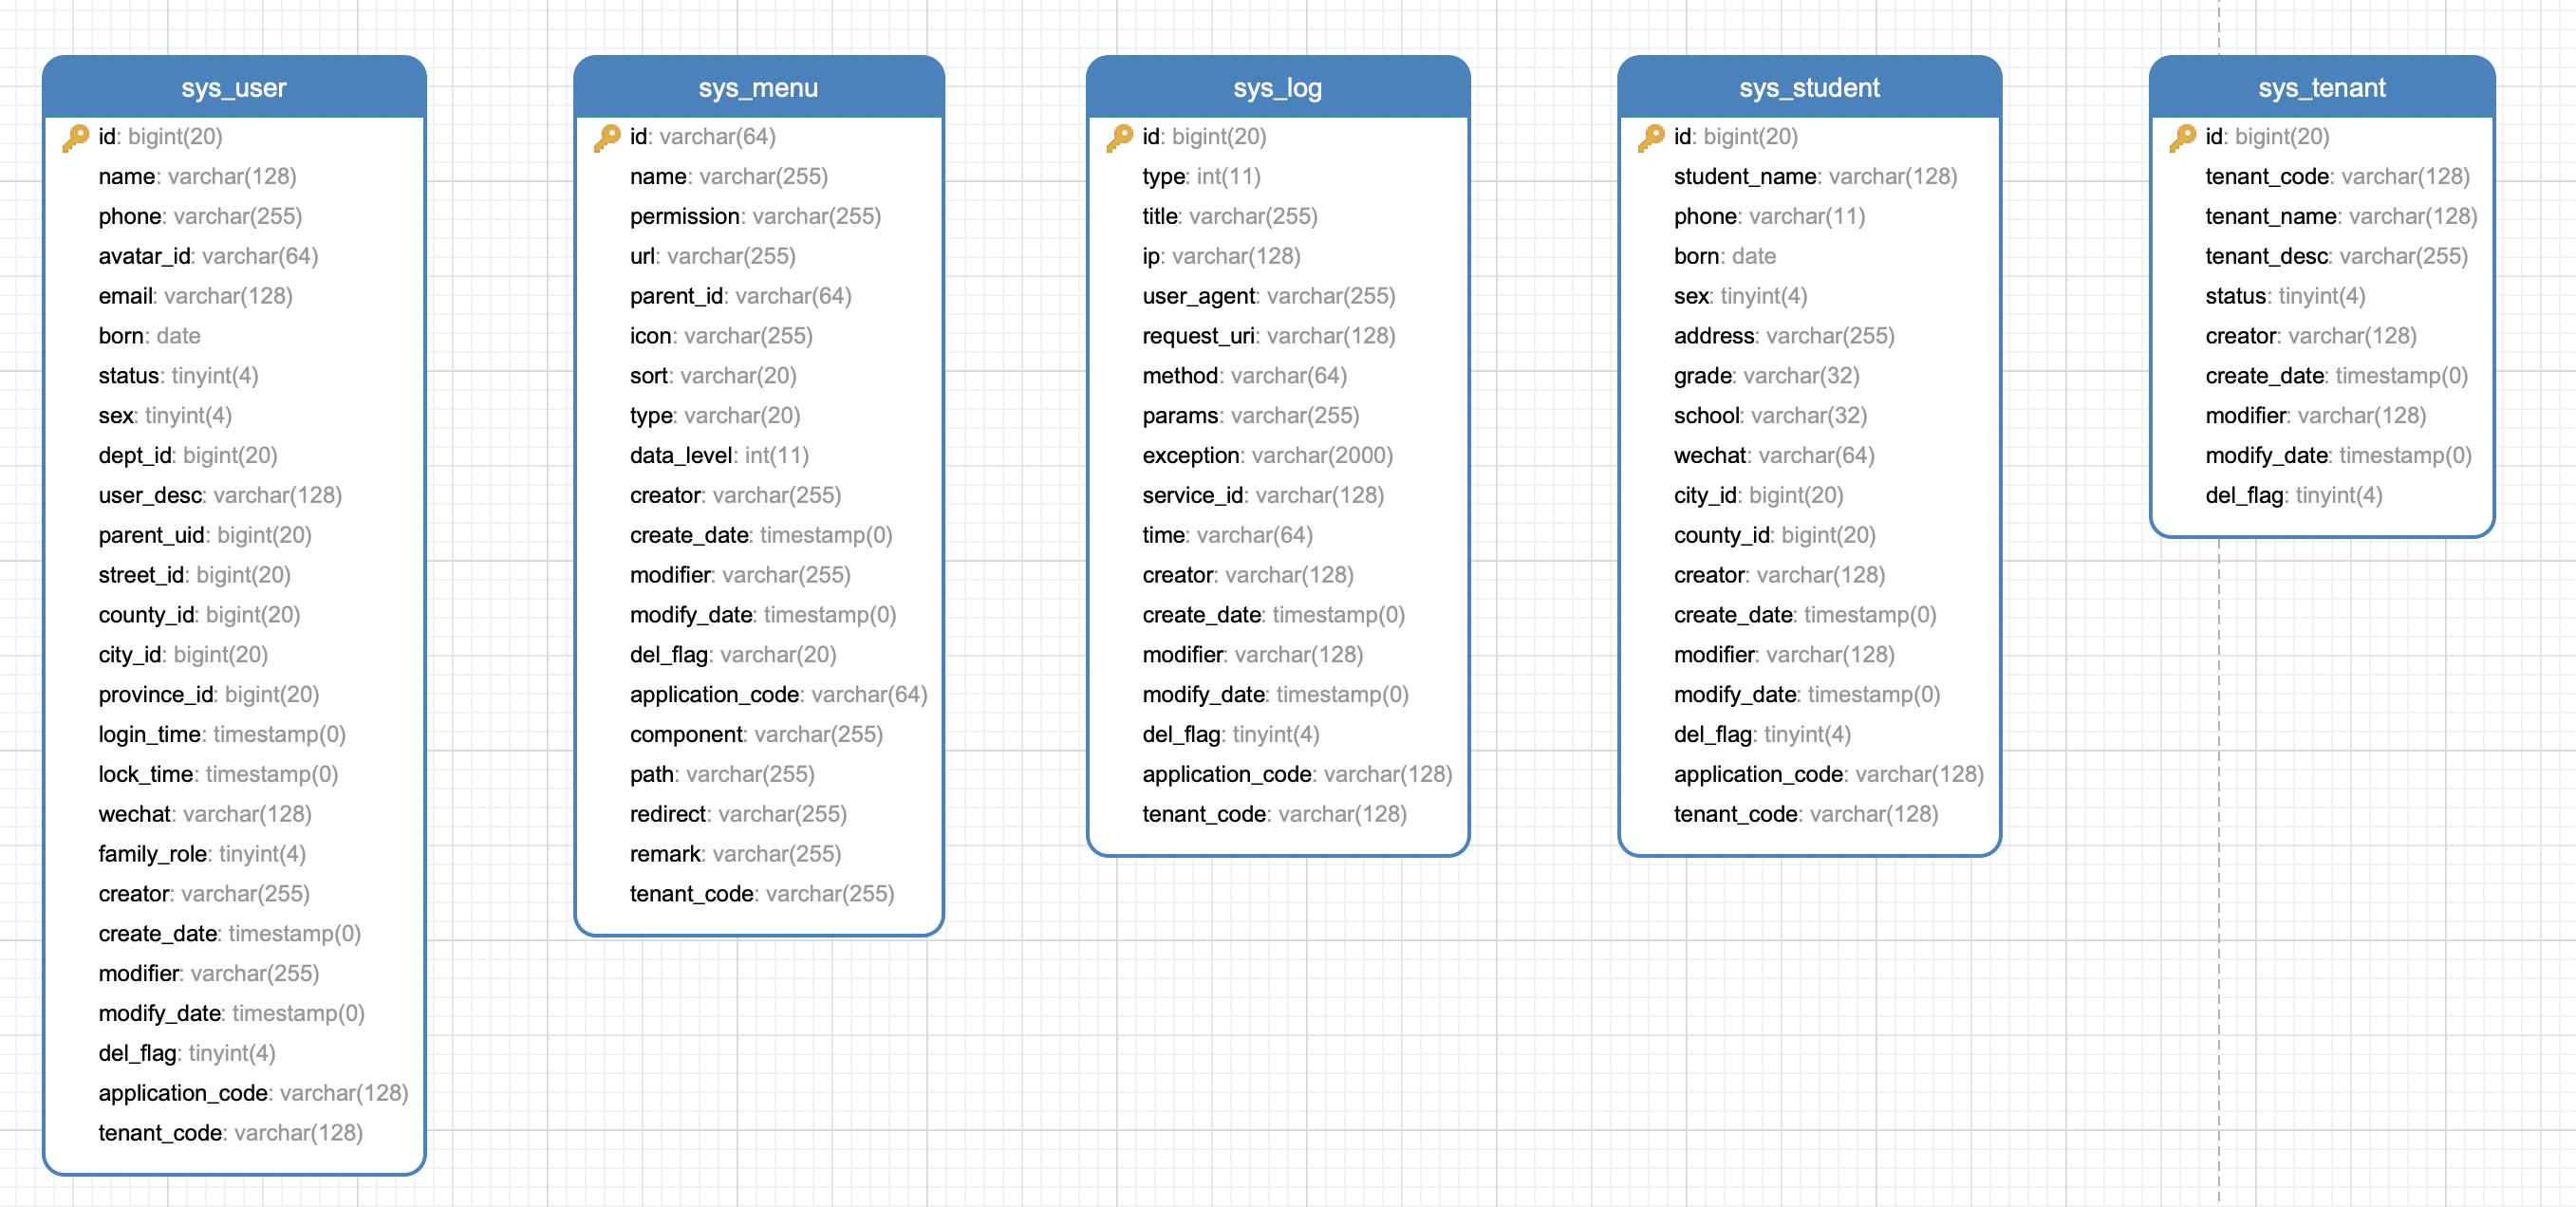Select school: varchar(32) row

click(1770, 415)
